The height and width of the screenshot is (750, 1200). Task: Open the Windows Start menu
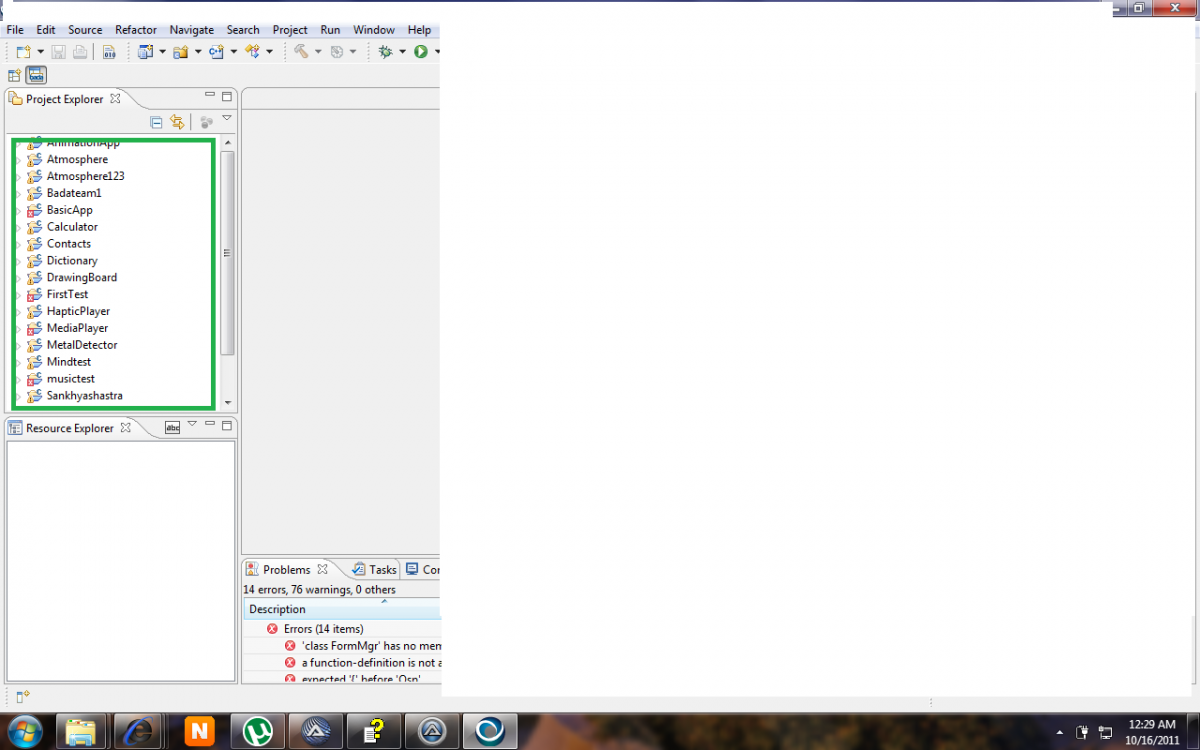coord(24,731)
